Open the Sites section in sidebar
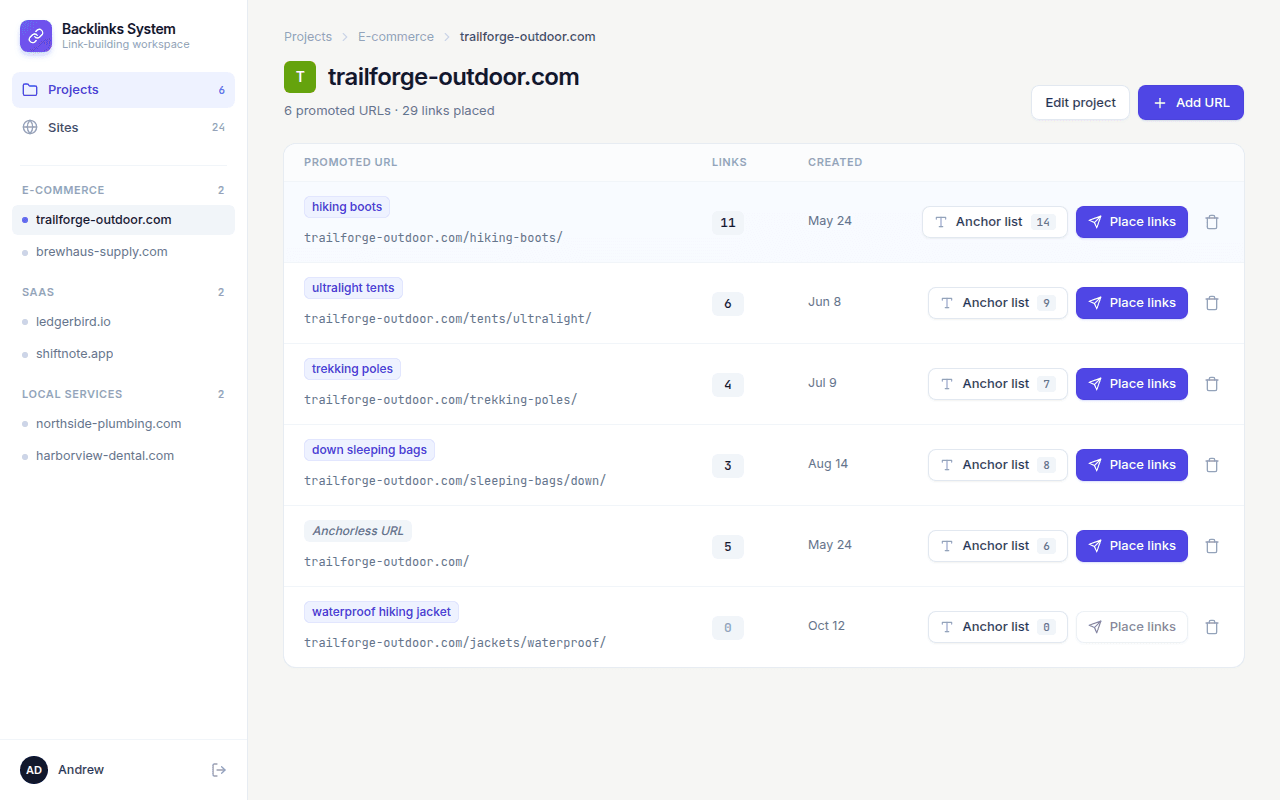Image resolution: width=1280 pixels, height=800 pixels. (123, 128)
